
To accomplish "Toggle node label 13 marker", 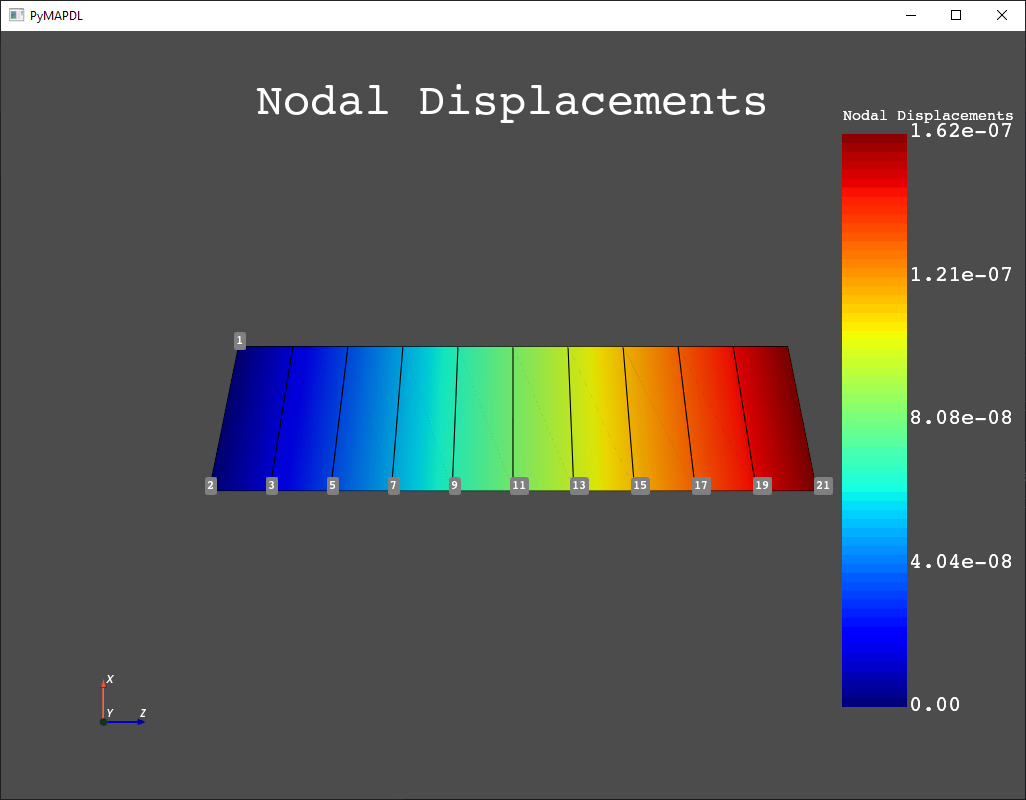I will pos(578,485).
